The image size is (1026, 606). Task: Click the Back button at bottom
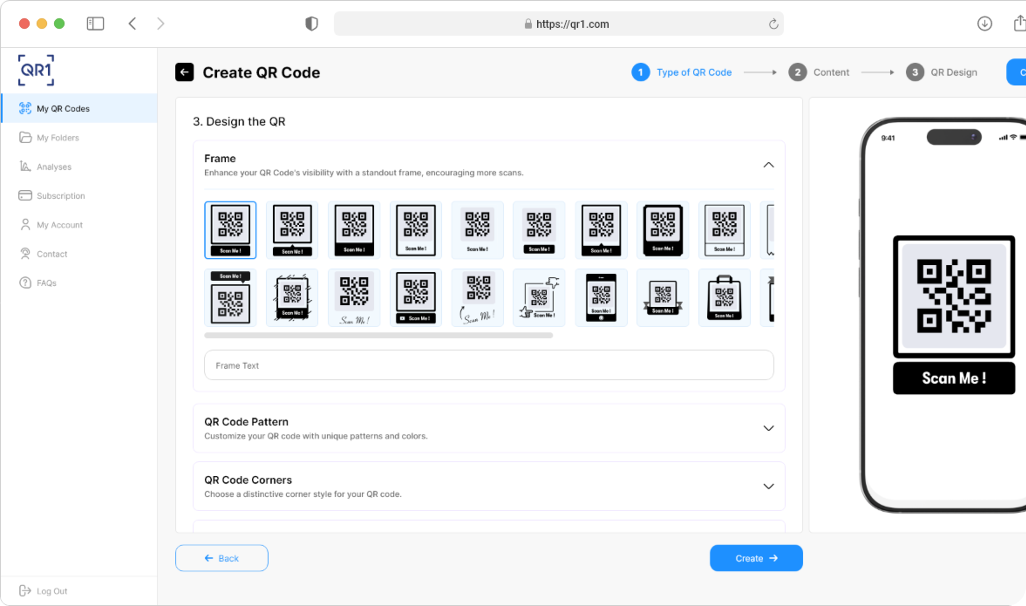(x=221, y=558)
